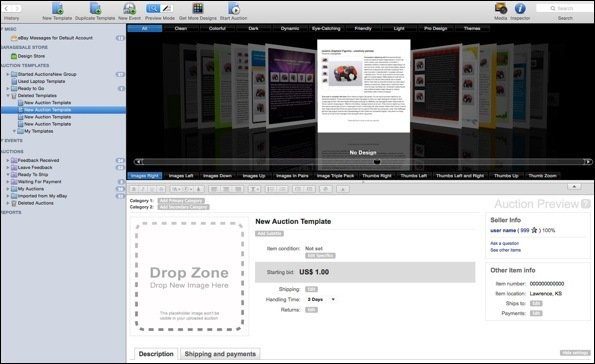The height and width of the screenshot is (364, 595).
Task: Expand the Started Auctions group
Action: [8, 74]
